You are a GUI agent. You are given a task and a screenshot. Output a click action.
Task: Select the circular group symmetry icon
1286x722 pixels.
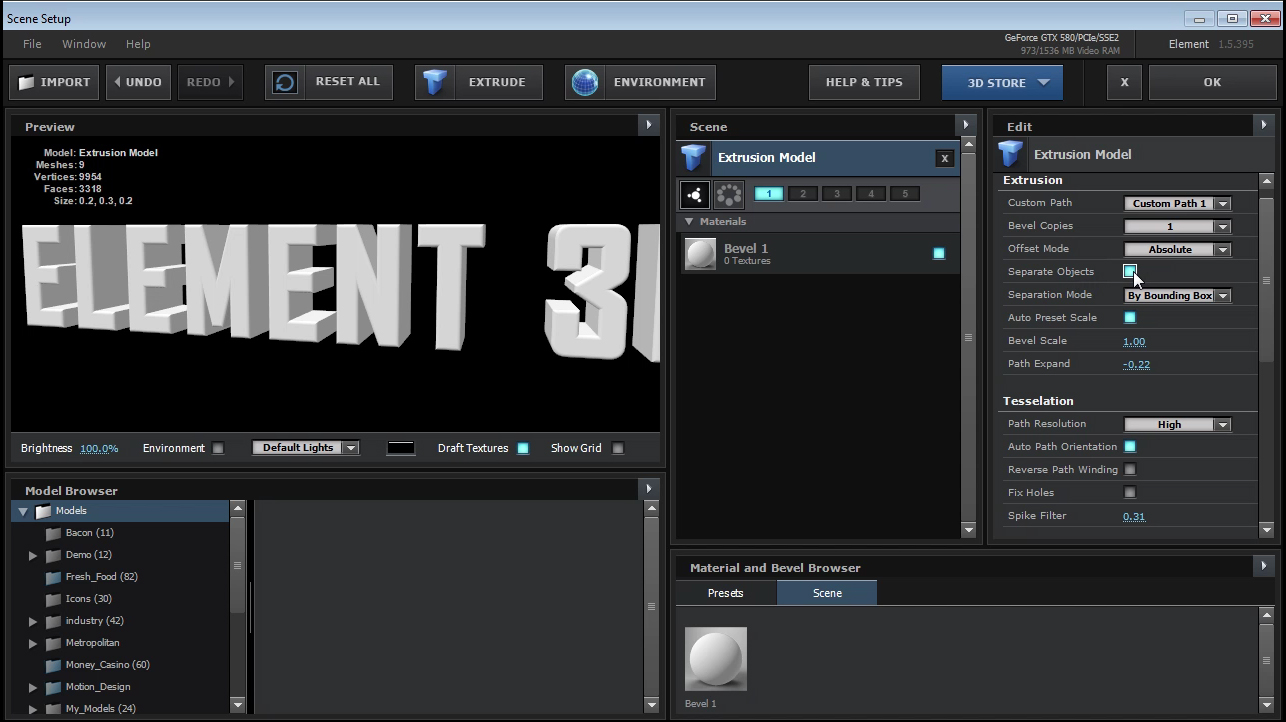[x=729, y=194]
